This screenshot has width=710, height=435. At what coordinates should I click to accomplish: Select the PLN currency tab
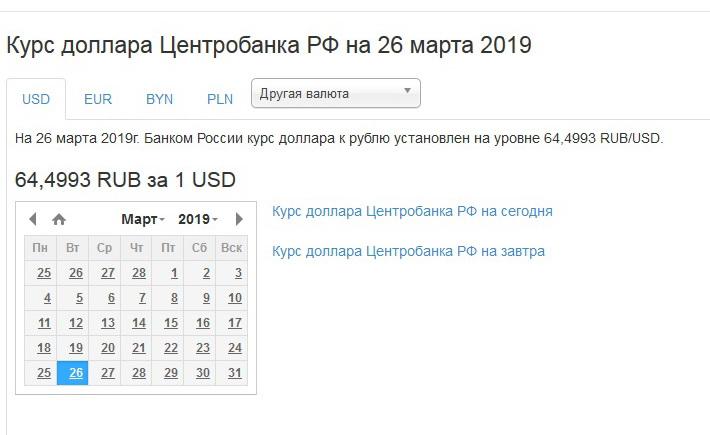click(220, 99)
